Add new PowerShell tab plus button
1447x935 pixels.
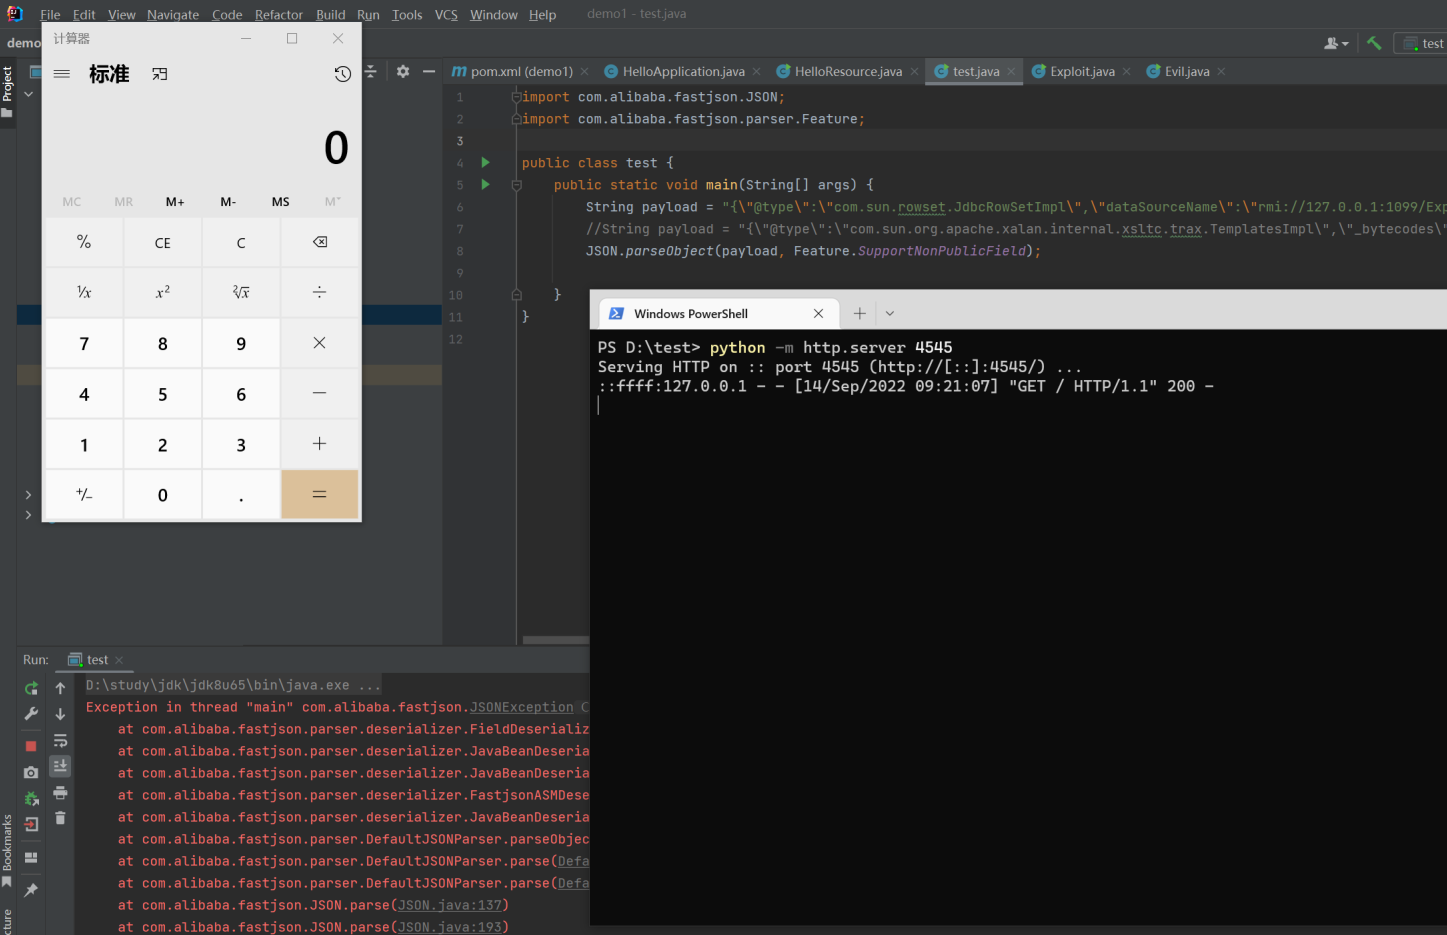(x=859, y=313)
